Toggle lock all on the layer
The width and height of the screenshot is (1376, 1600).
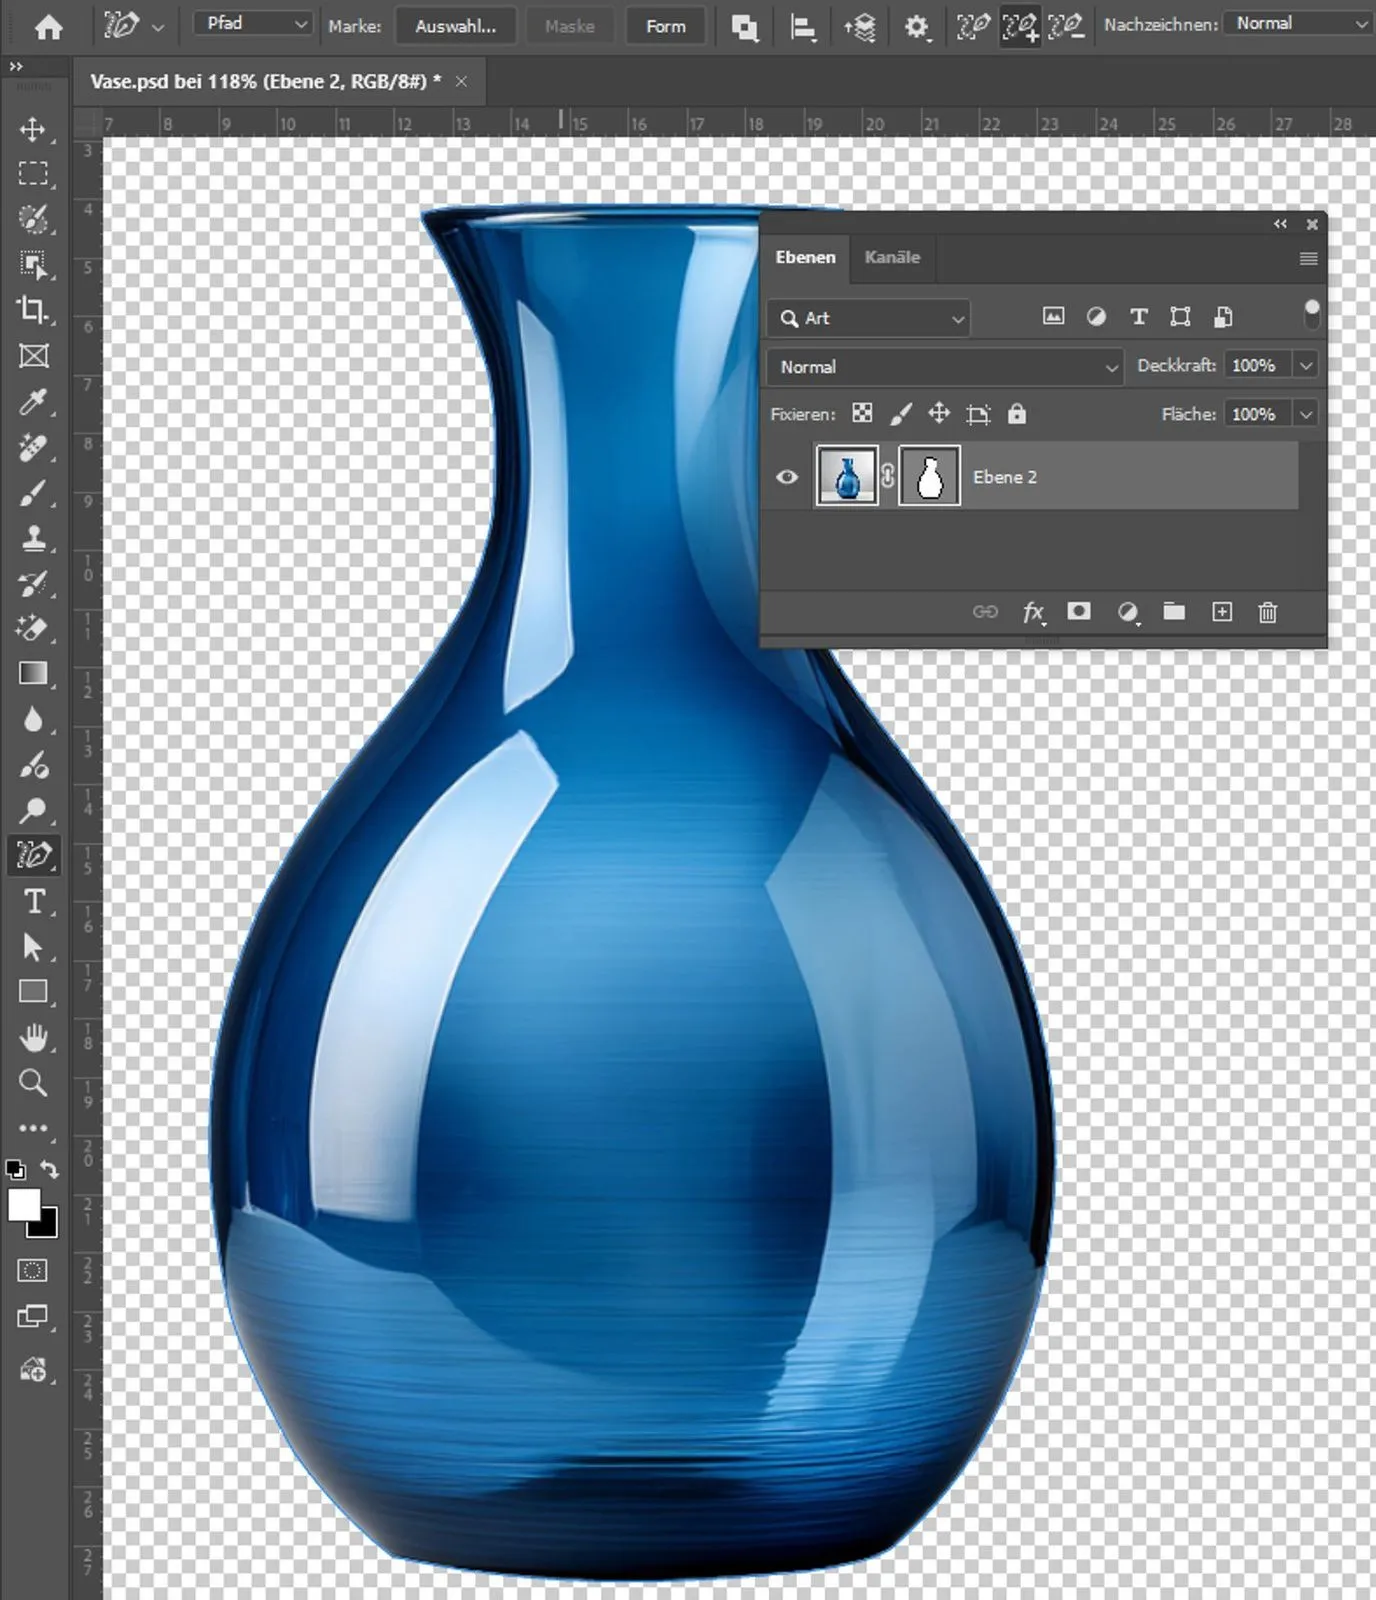[x=1017, y=414]
